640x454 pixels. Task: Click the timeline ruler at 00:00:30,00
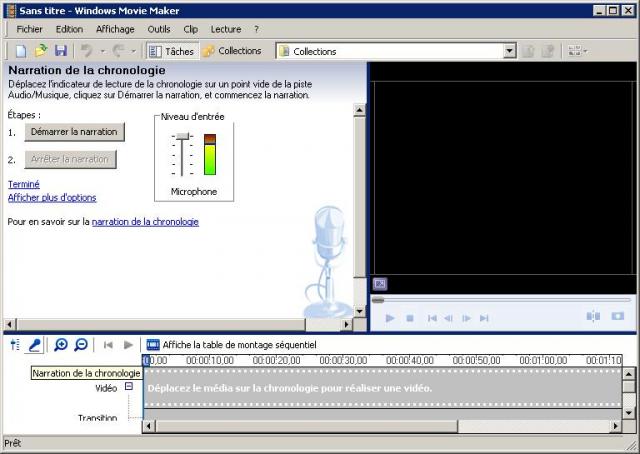pyautogui.click(x=343, y=361)
